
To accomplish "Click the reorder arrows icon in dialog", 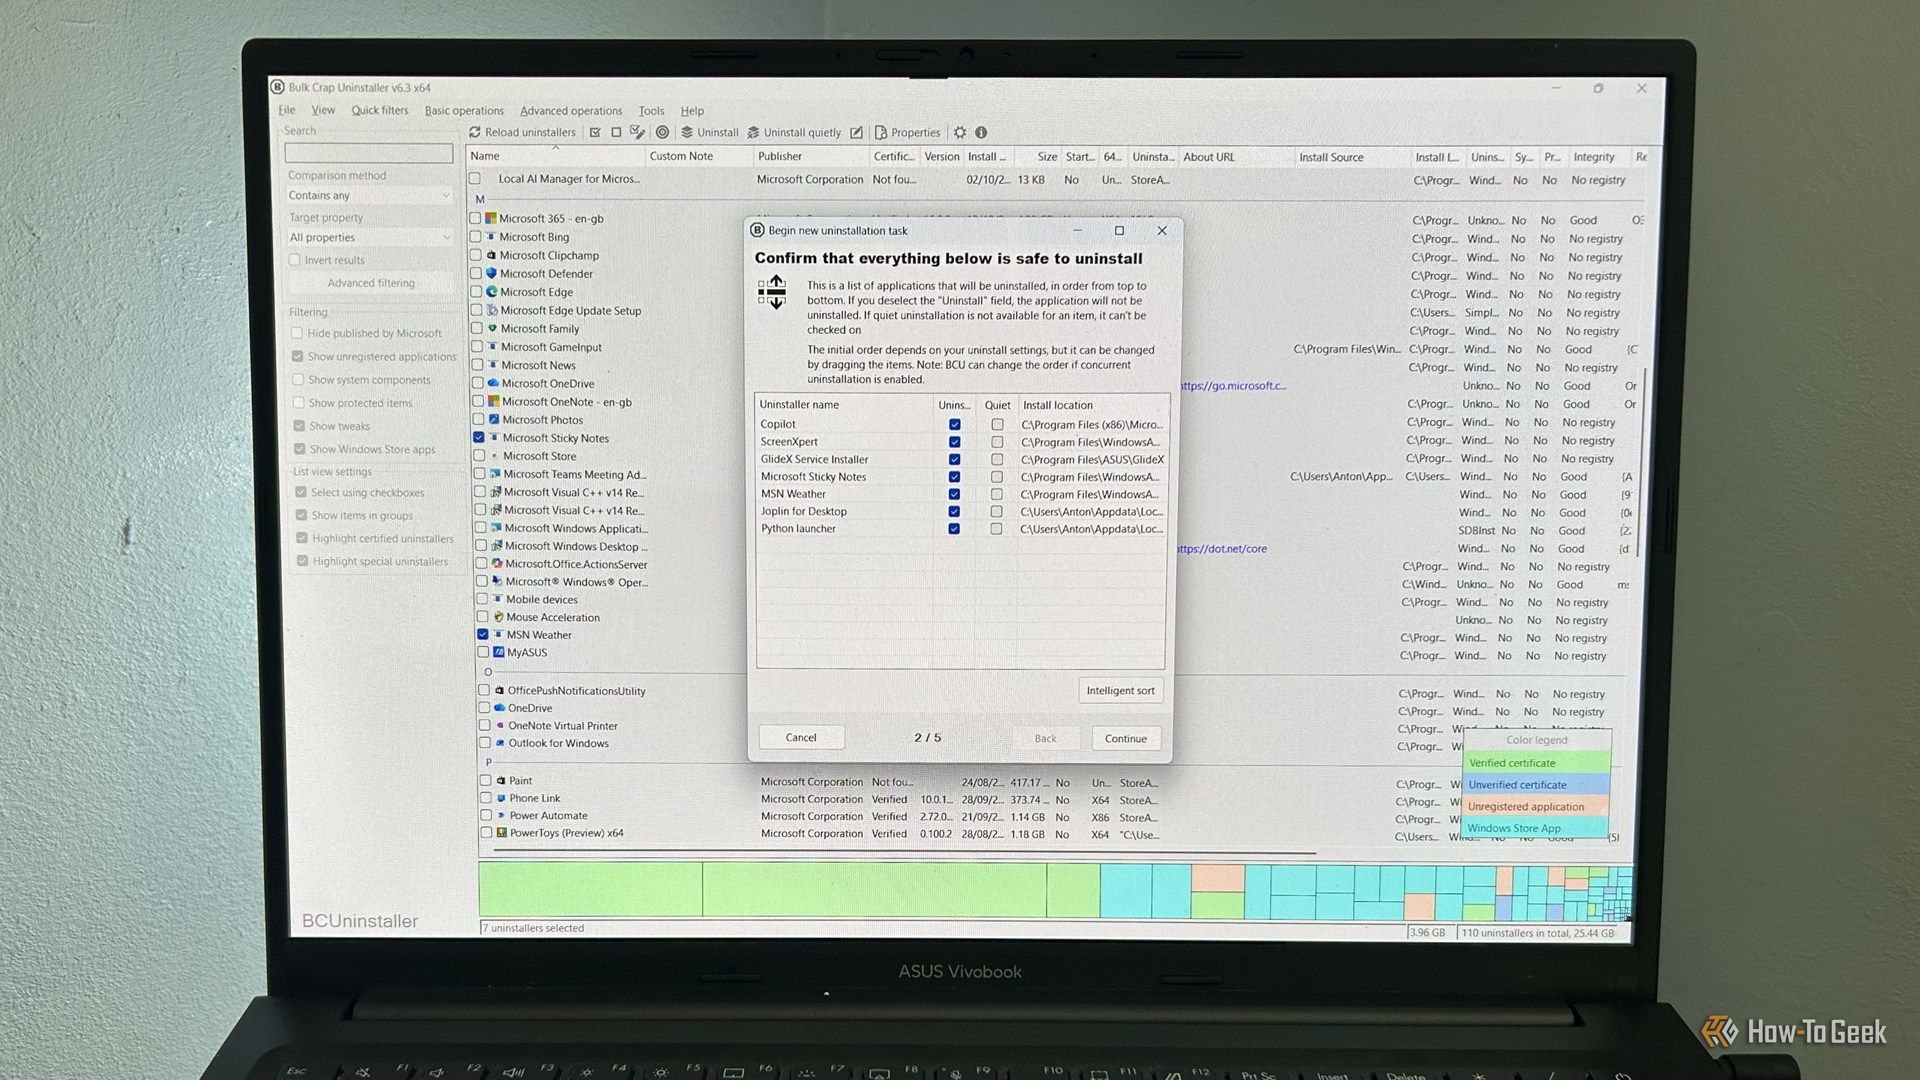I will pos(773,293).
